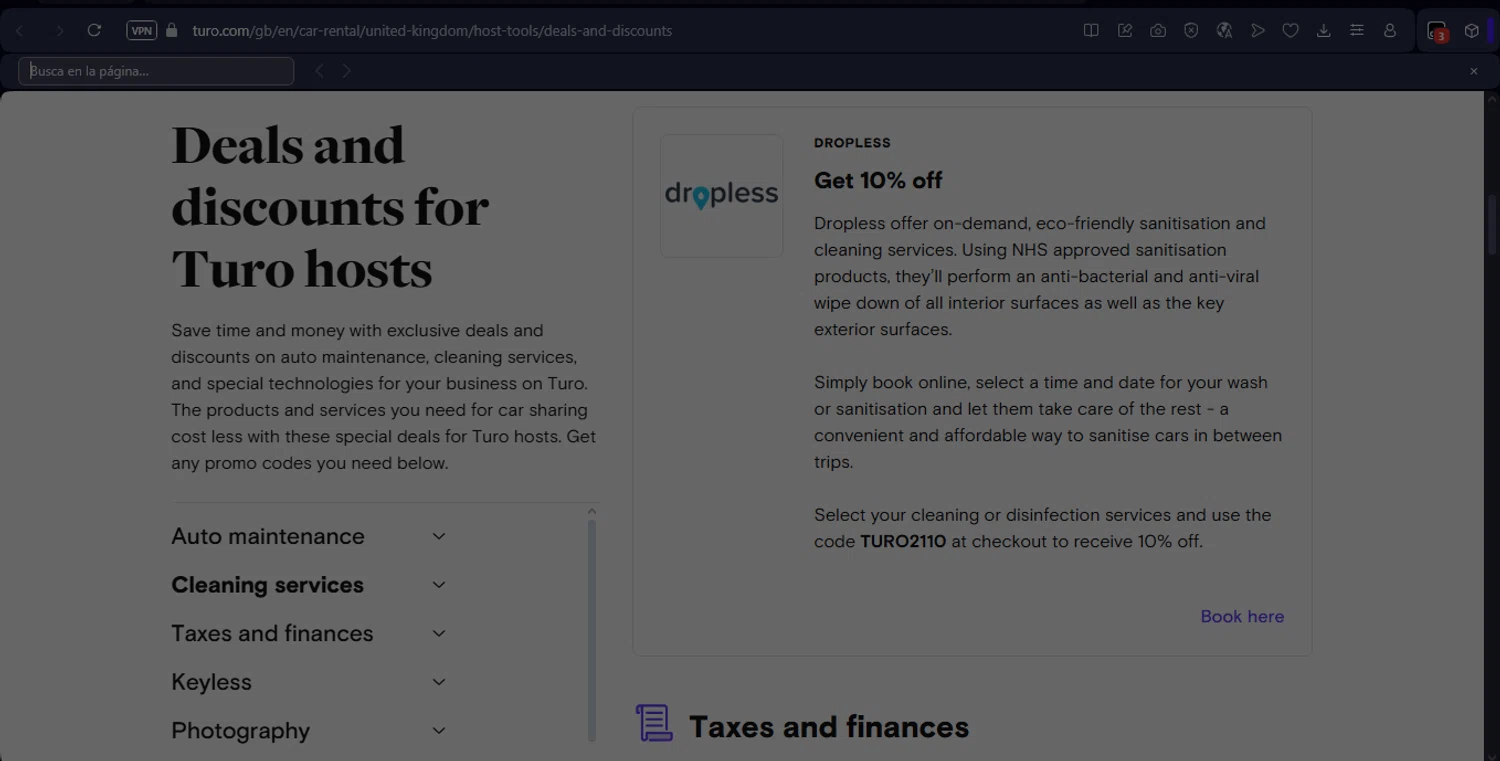Click the Get 10% off heading

click(878, 181)
